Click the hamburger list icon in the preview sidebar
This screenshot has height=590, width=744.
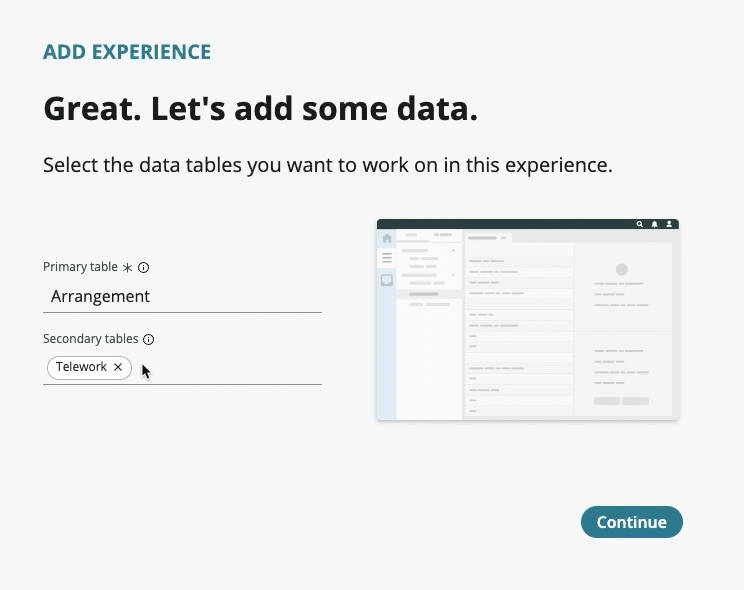387,258
